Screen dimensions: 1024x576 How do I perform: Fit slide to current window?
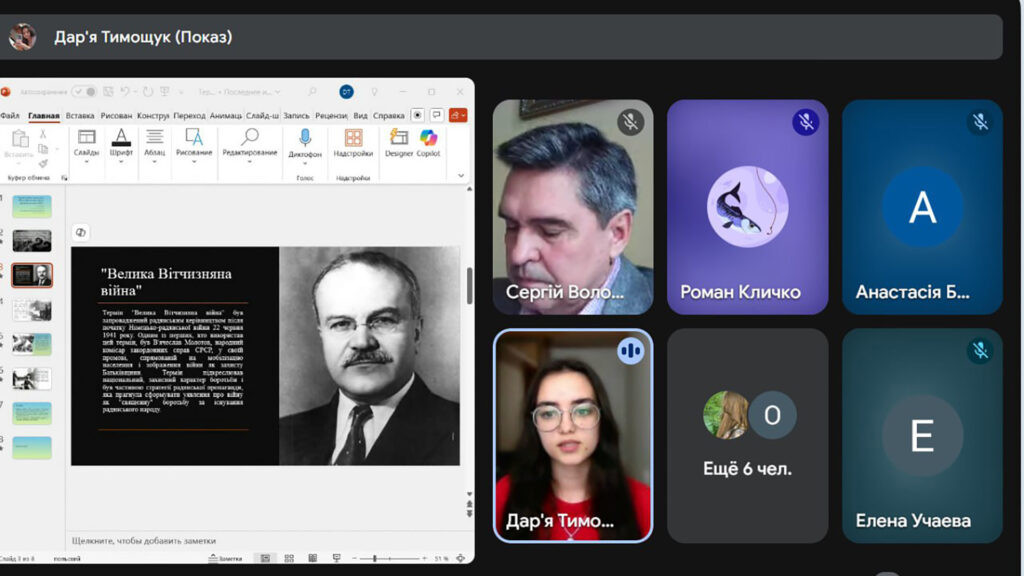point(461,558)
